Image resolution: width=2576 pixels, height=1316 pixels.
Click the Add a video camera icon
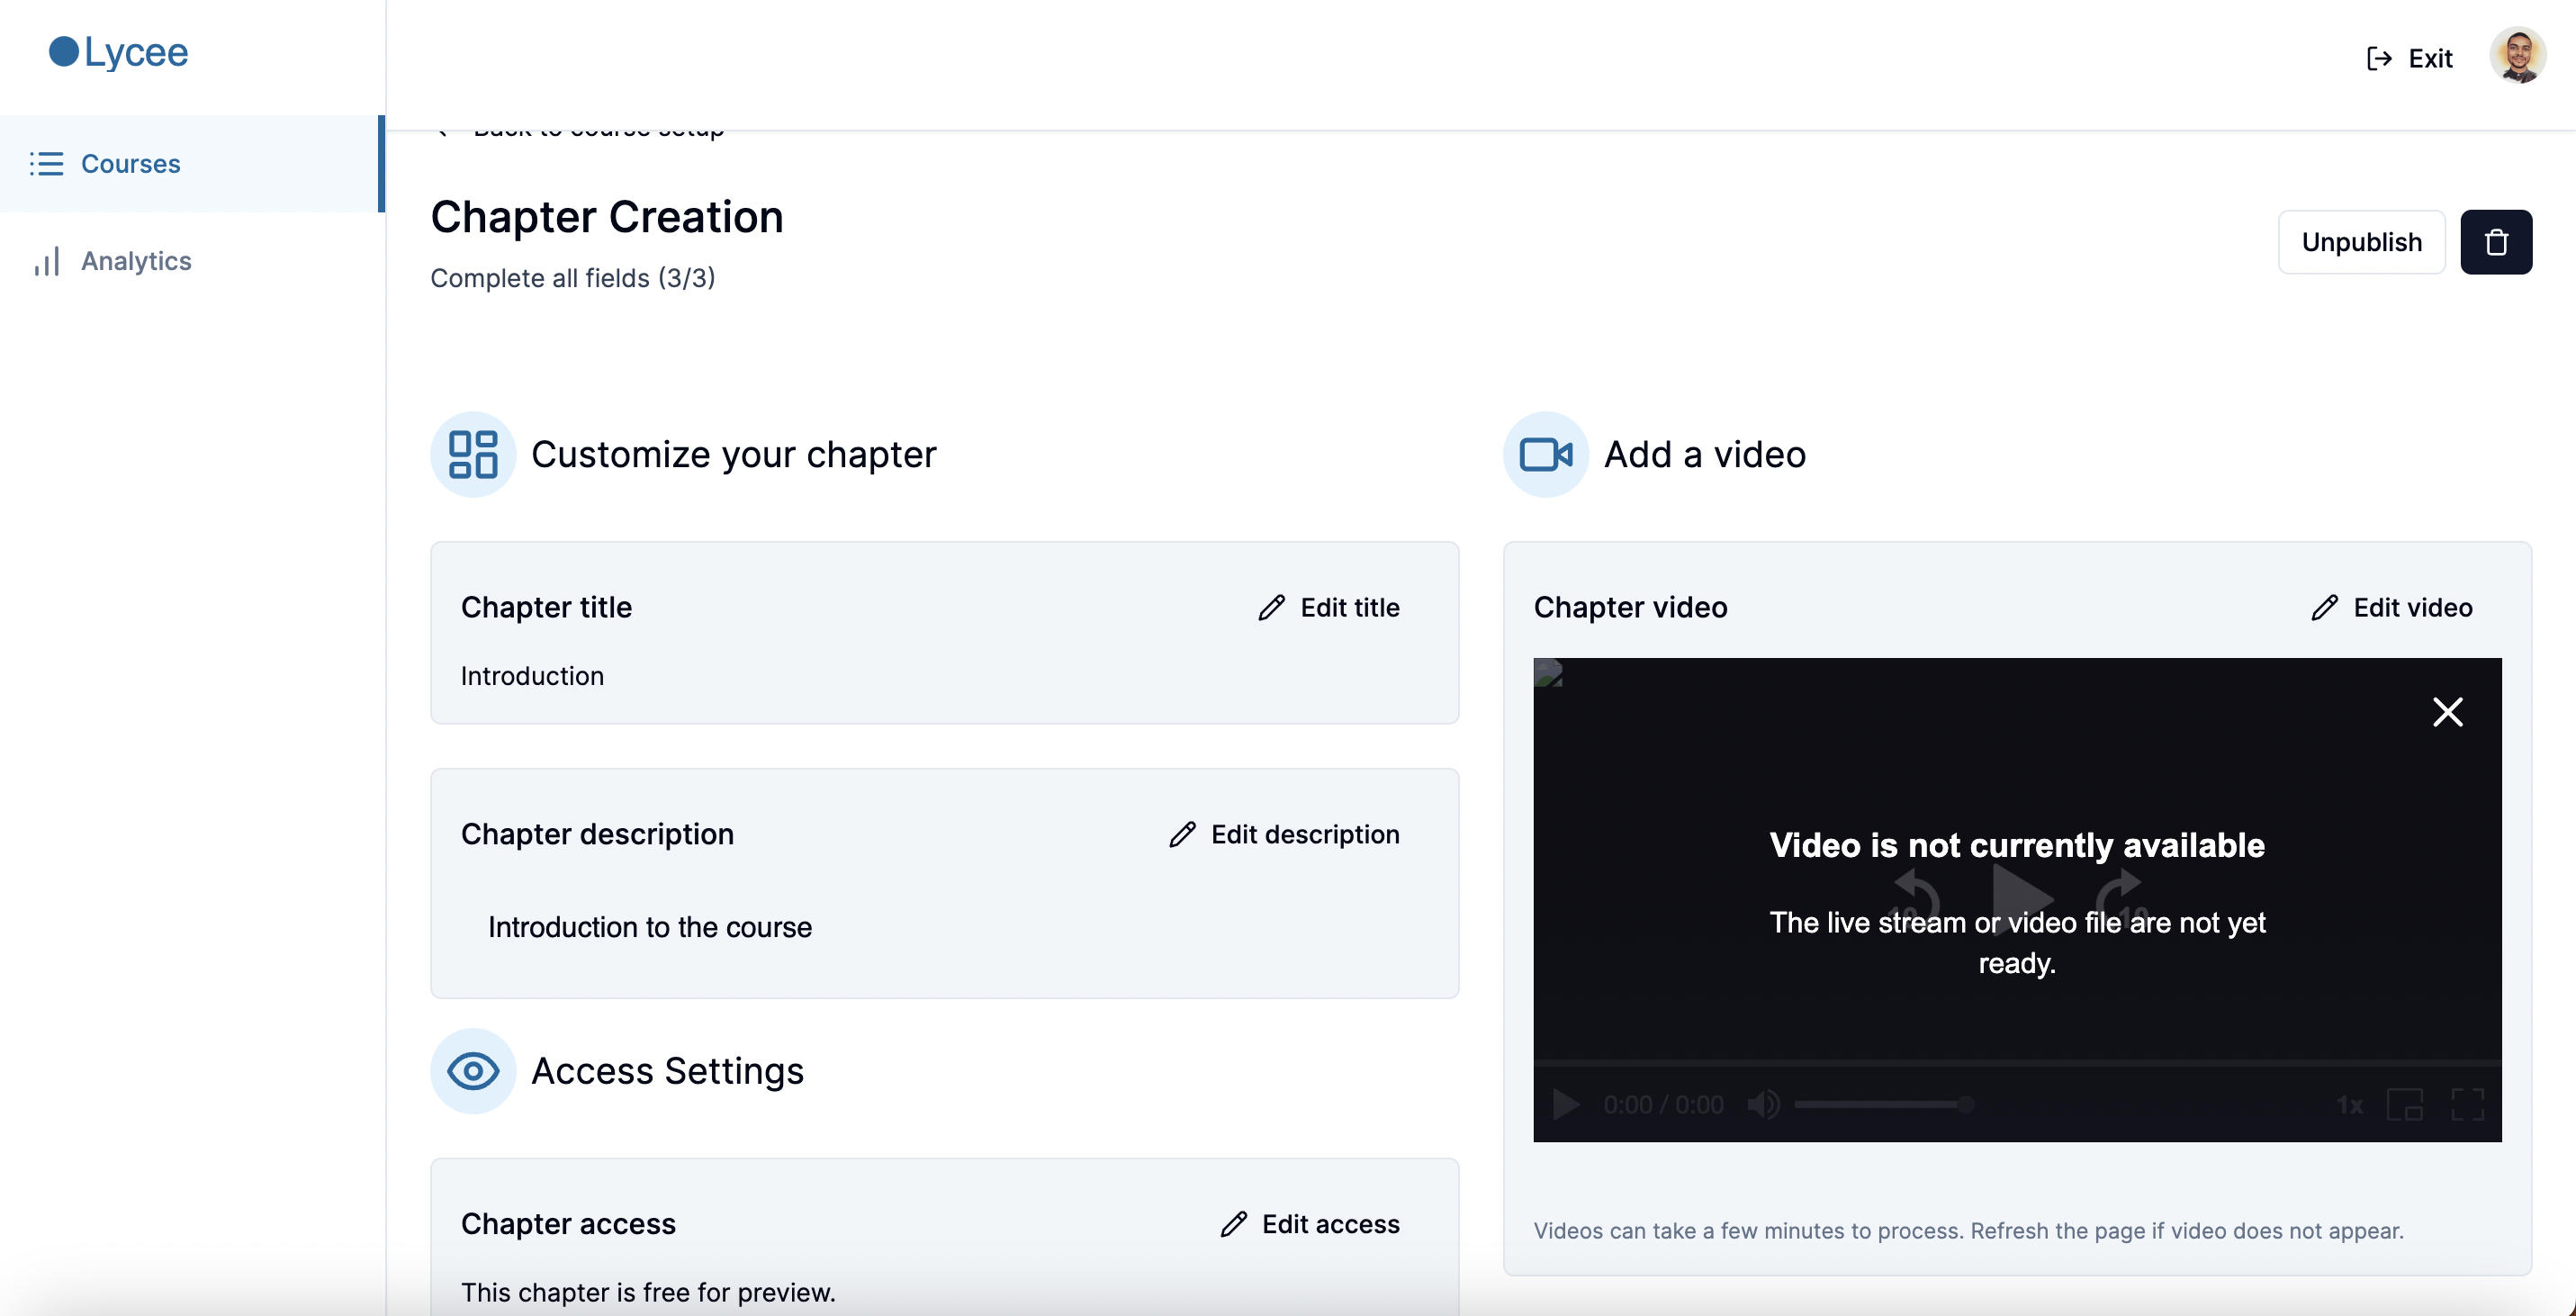point(1545,455)
